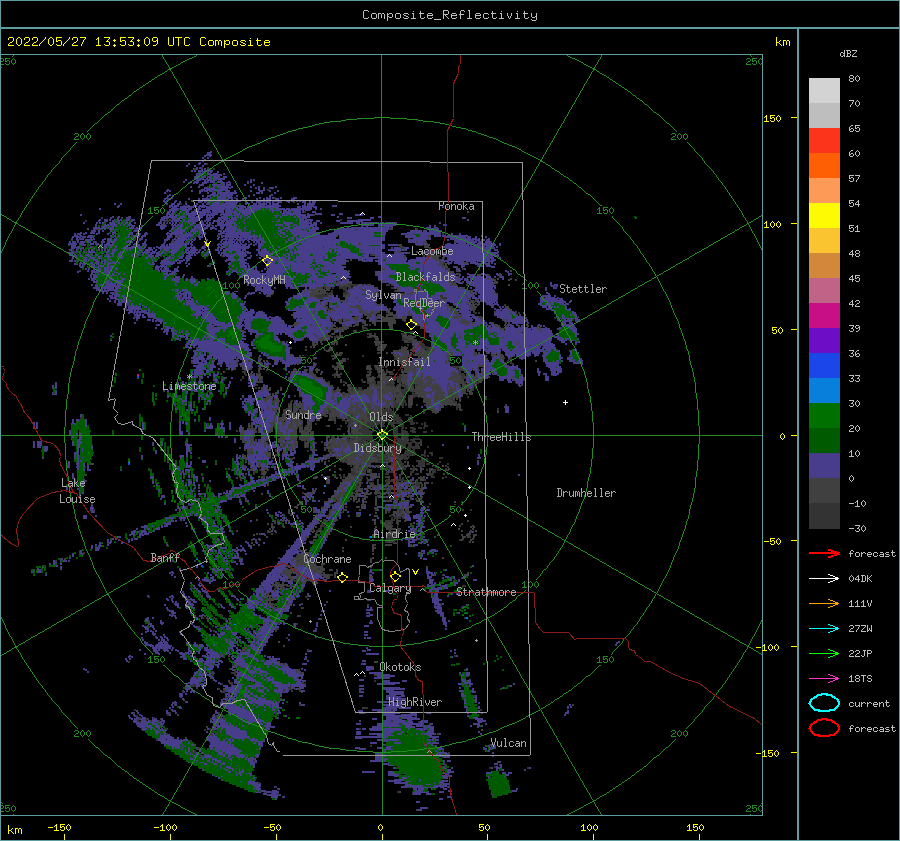Click the RedDeer city label
The width and height of the screenshot is (900, 841).
click(x=424, y=303)
